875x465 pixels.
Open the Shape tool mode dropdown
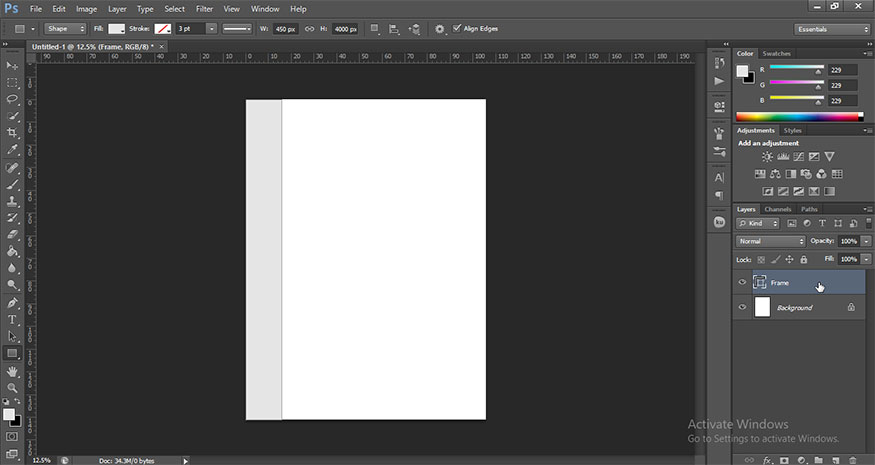[65, 29]
